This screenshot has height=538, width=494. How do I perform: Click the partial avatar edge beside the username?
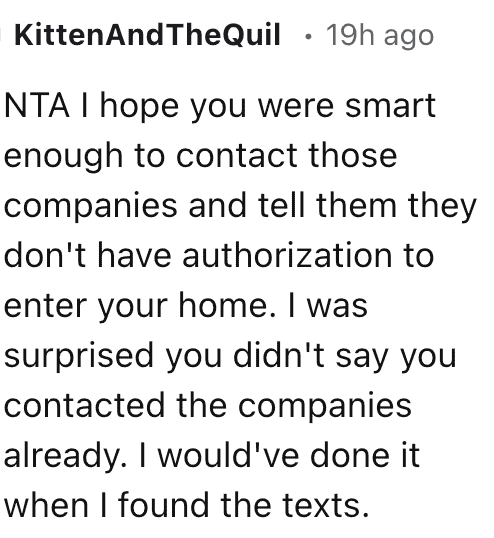(1, 35)
